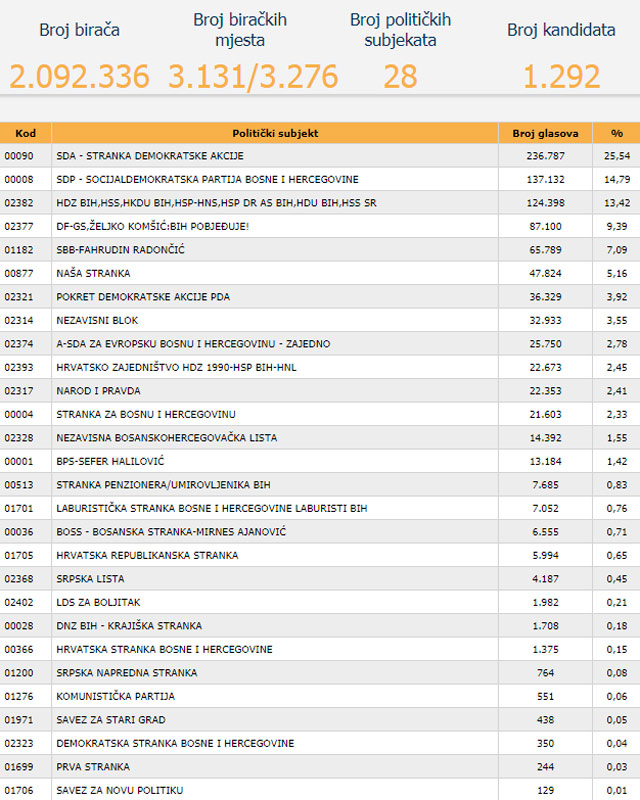Click code 01182 in the Kod column
Viewport: 640px width, 800px height.
[19, 249]
